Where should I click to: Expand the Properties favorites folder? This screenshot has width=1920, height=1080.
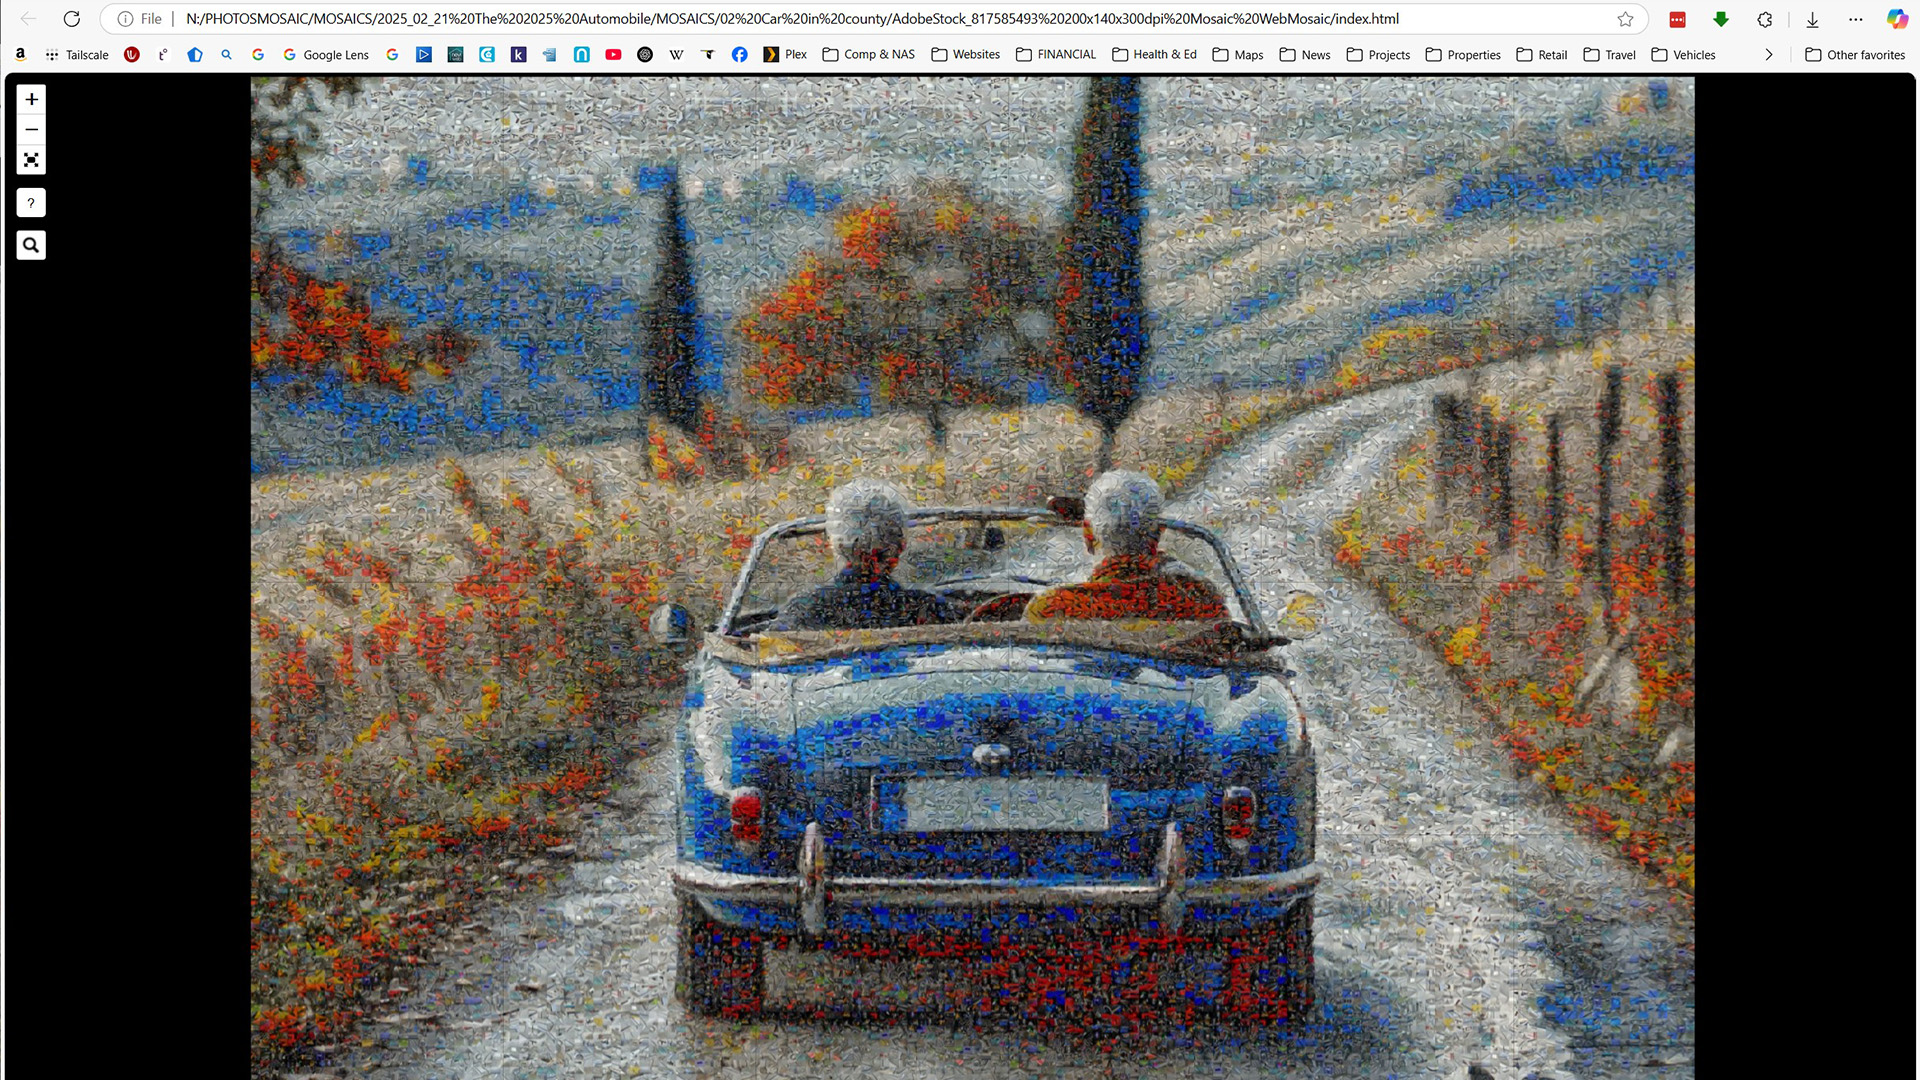click(x=1463, y=54)
